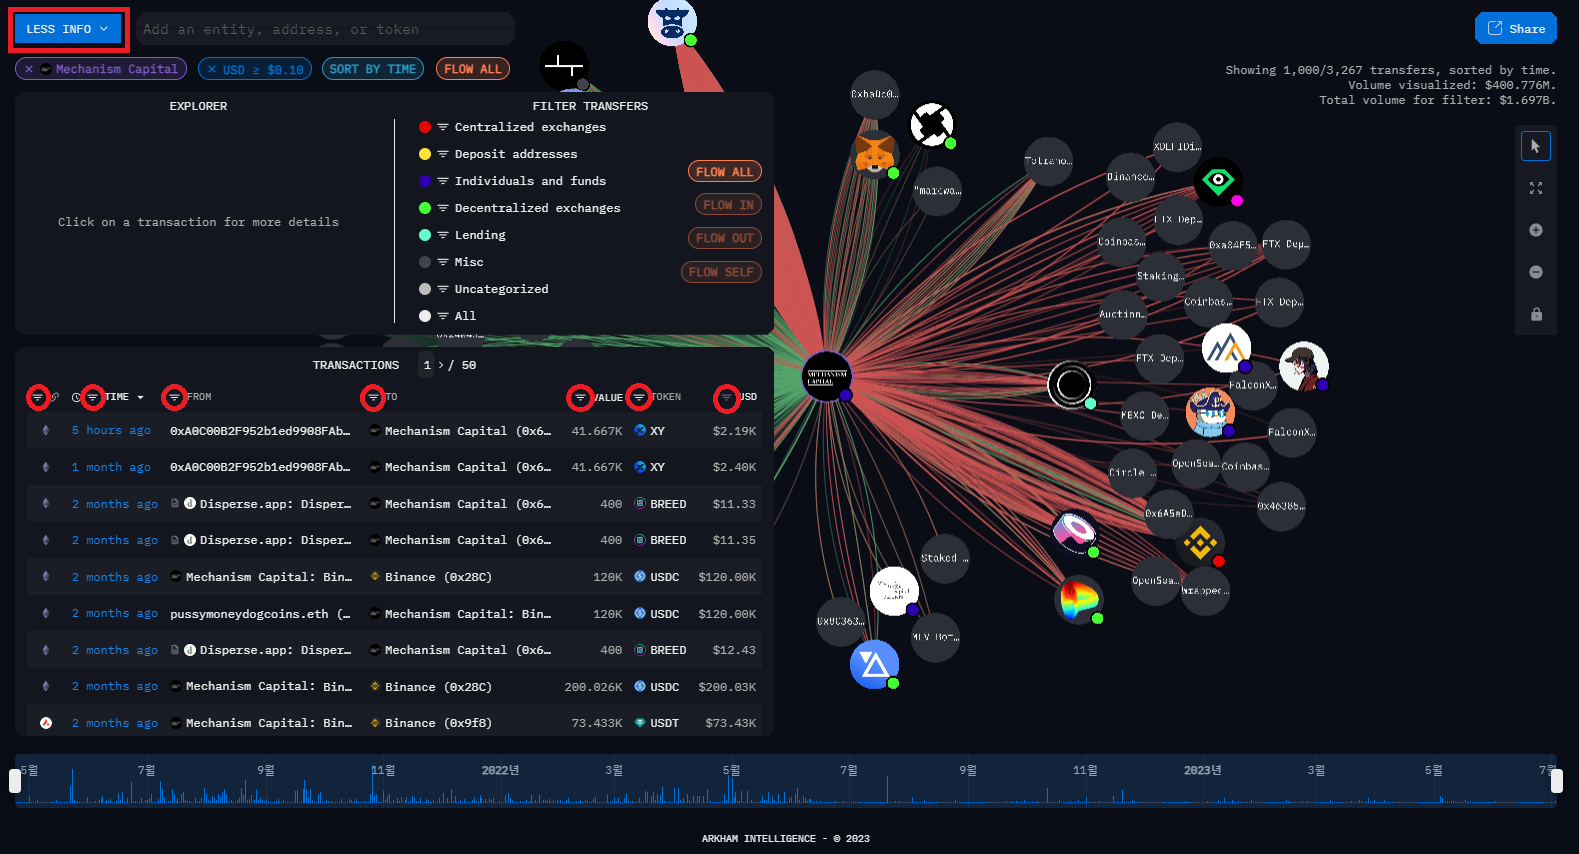Click the black circle ring node
The width and height of the screenshot is (1579, 854).
(x=1071, y=384)
